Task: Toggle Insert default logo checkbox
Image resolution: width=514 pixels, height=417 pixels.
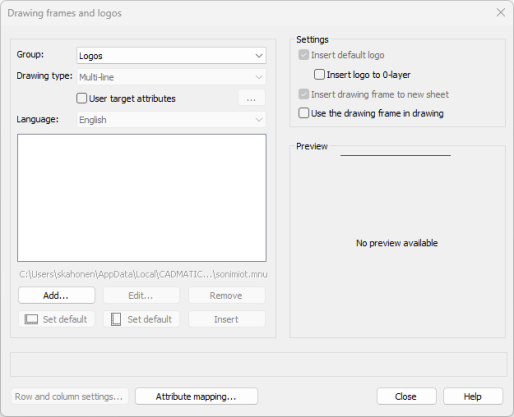Action: pos(304,55)
